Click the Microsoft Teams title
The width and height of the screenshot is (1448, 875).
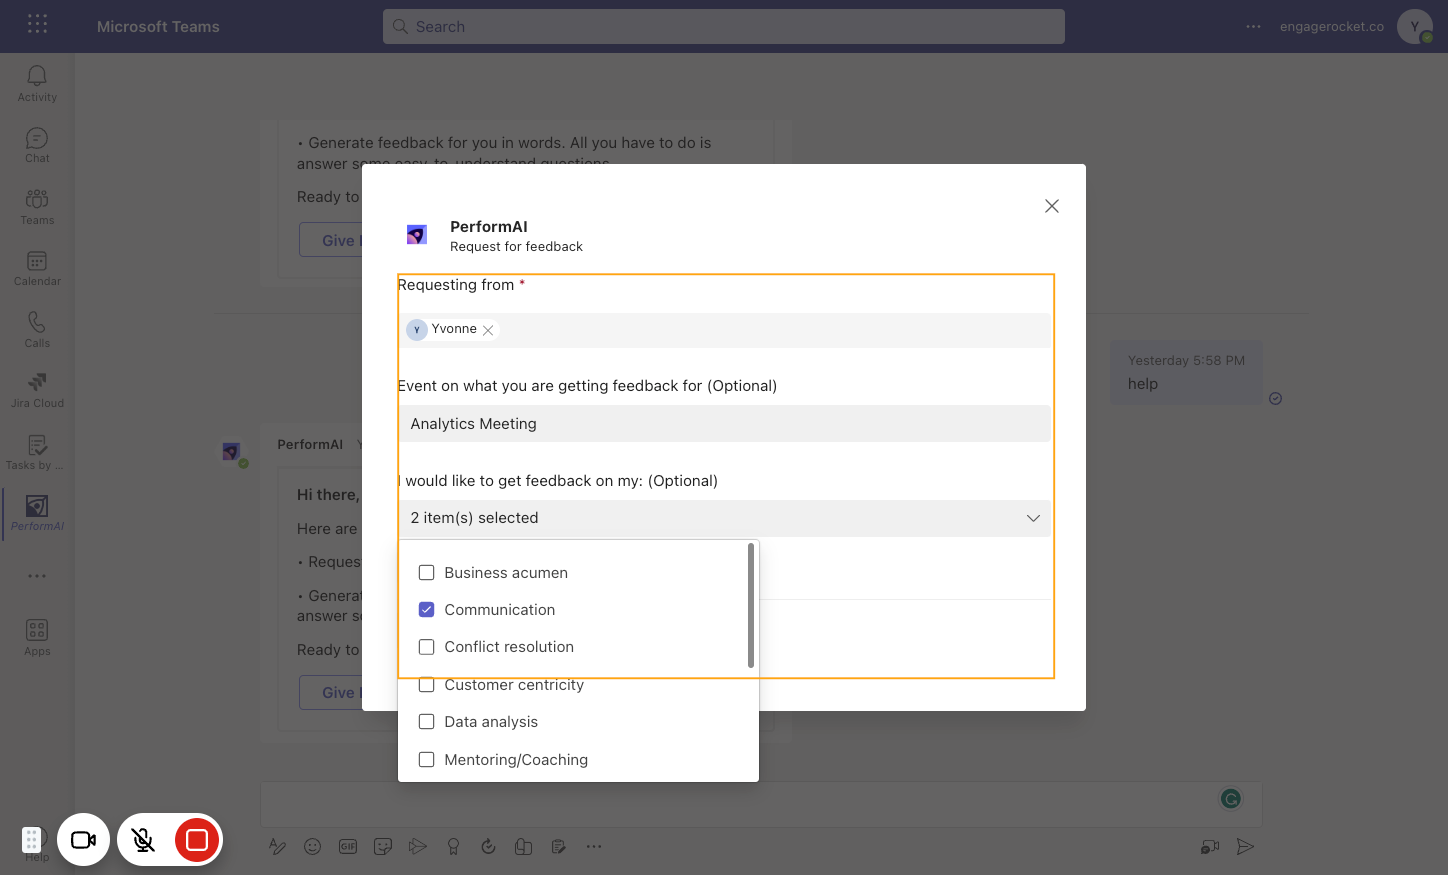pos(158,27)
